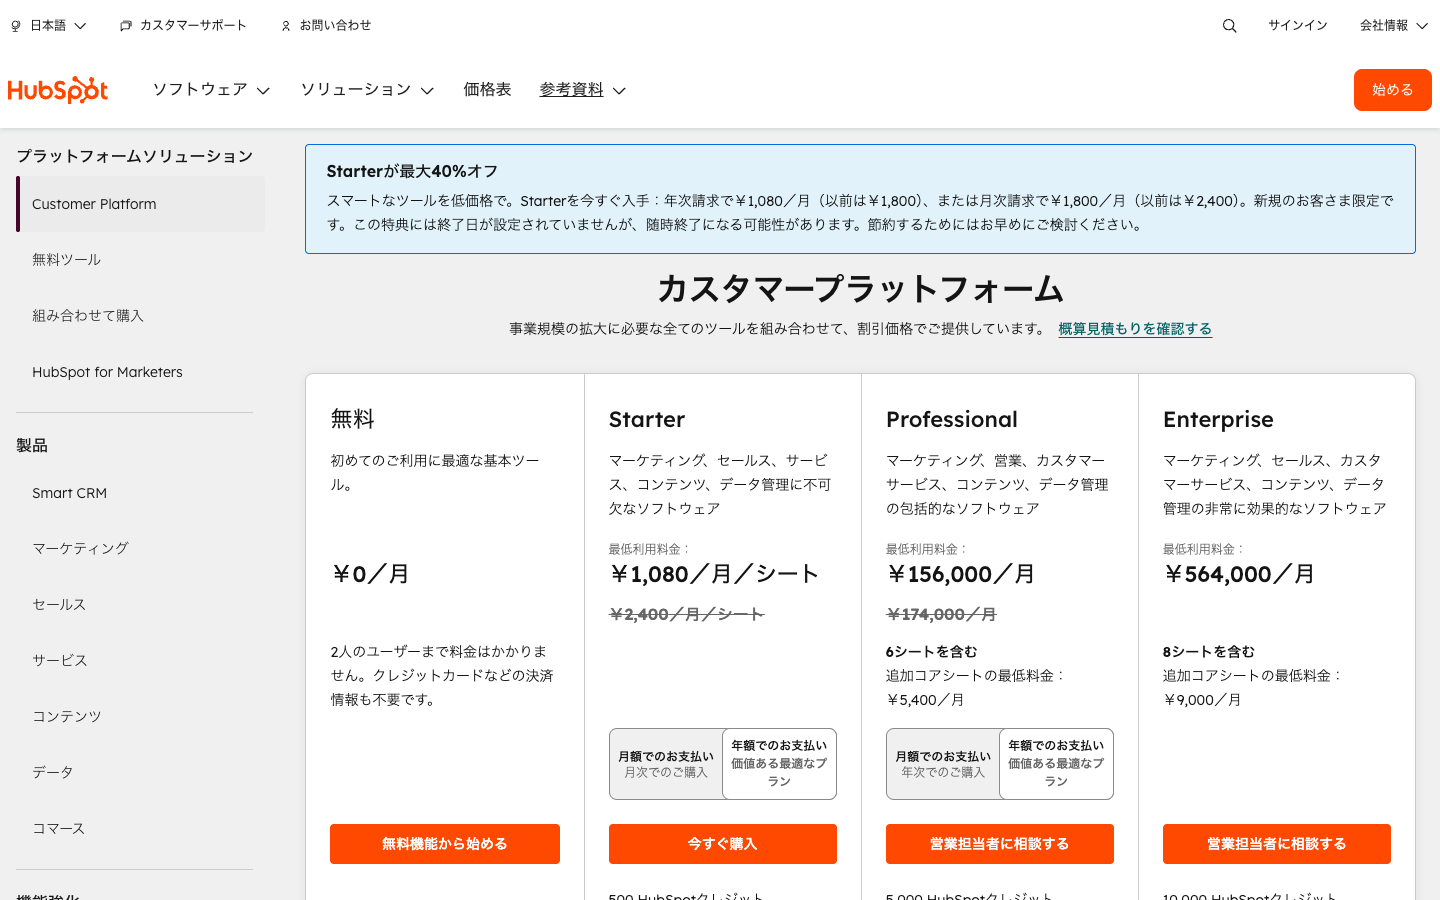The height and width of the screenshot is (900, 1440).
Task: Switch Professional plan to 年額でのお支払い
Action: 1056,763
